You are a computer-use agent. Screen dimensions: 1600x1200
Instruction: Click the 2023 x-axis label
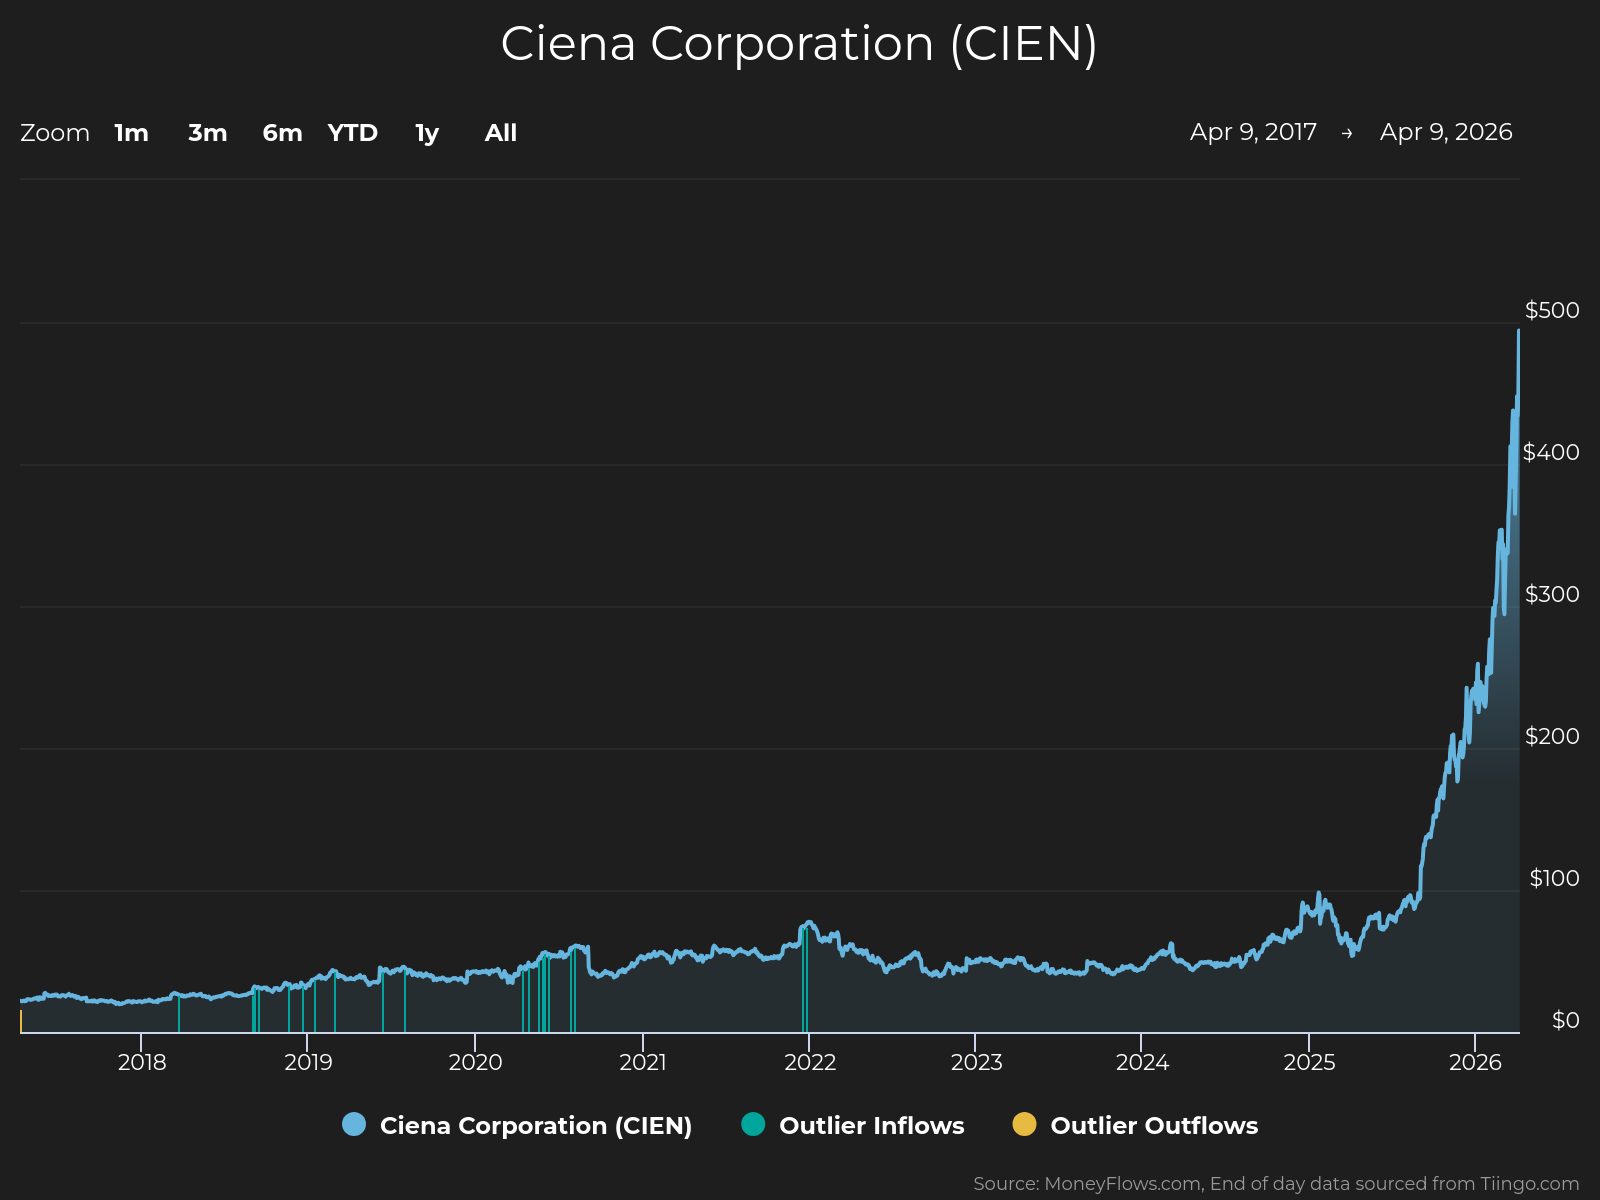pyautogui.click(x=977, y=1062)
